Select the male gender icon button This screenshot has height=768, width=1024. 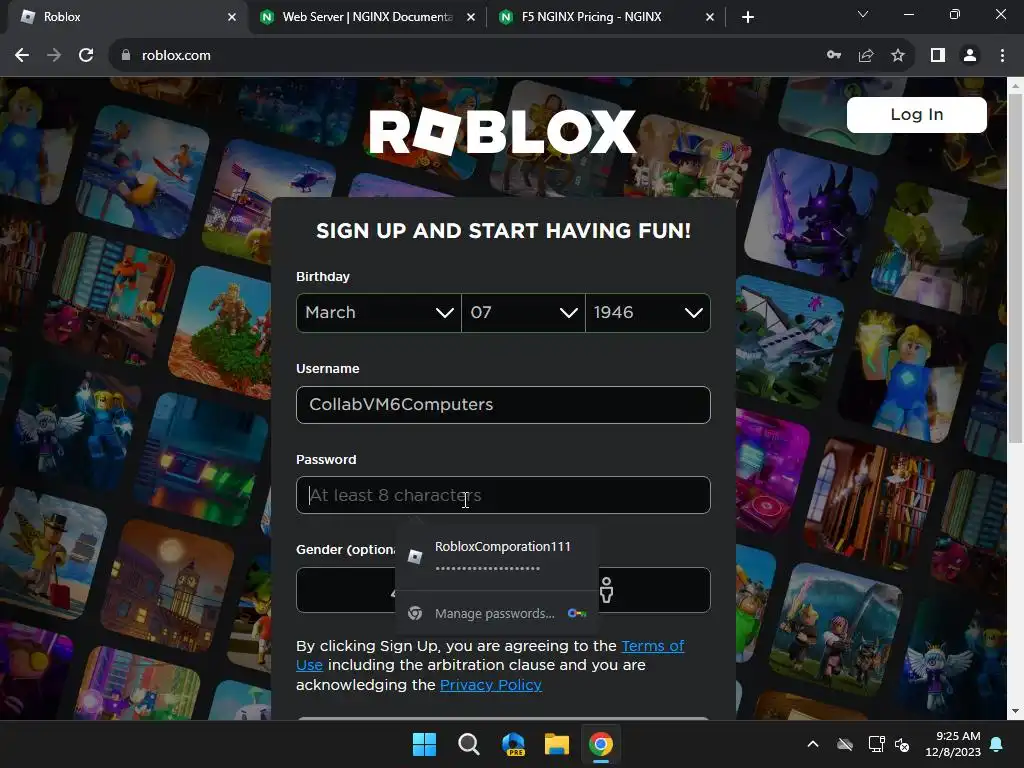tap(606, 590)
